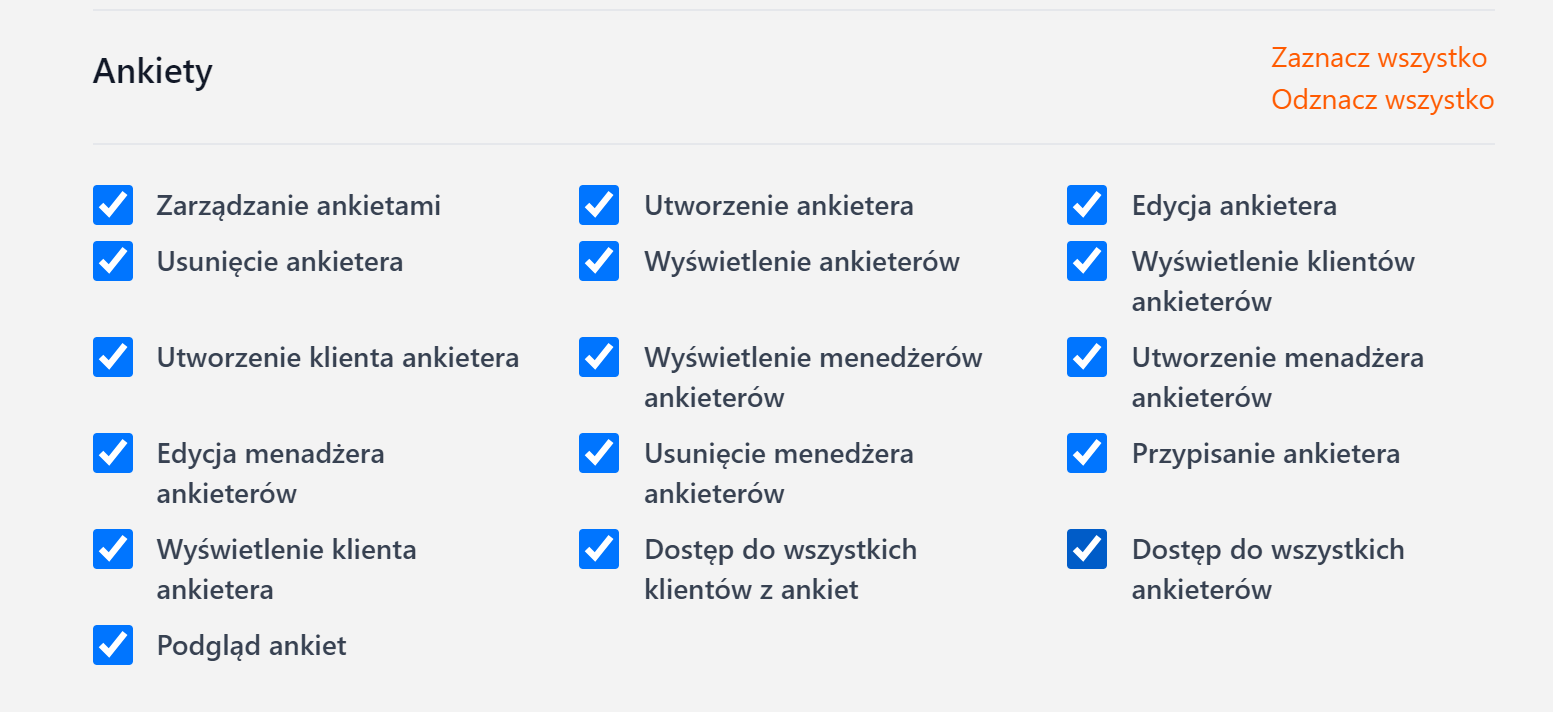
Task: Toggle 'Wyświetlenie klienta ankietera' checkbox
Action: coord(113,549)
